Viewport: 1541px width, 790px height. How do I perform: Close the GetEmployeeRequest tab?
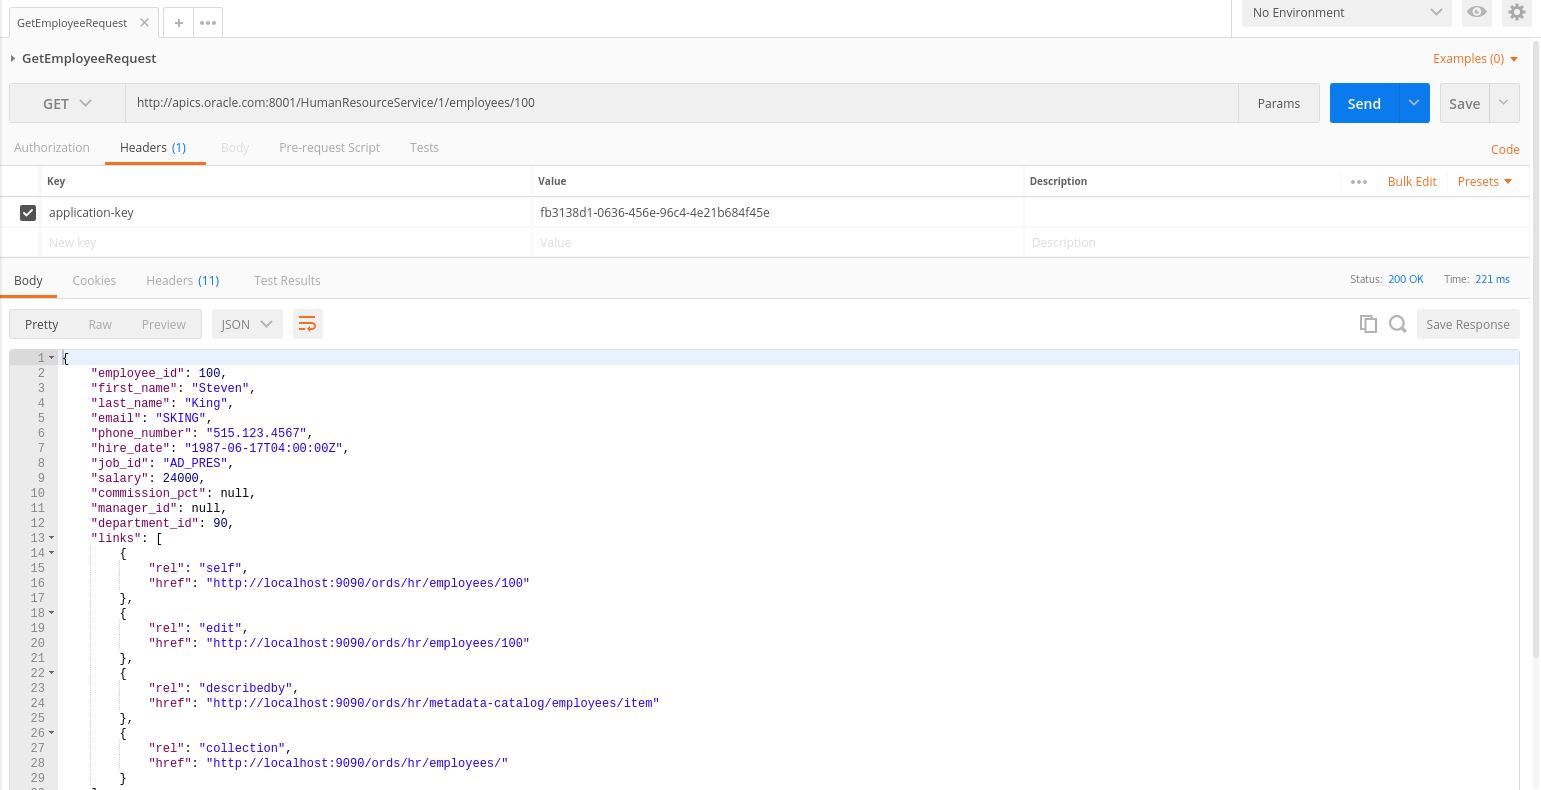click(145, 22)
